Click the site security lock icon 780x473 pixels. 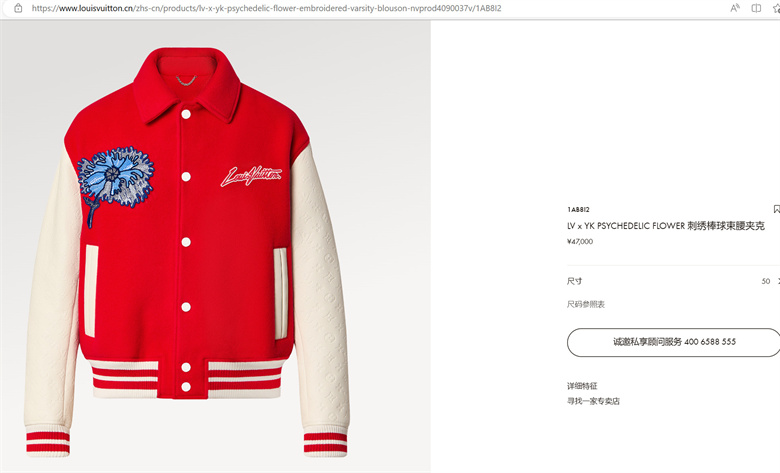pyautogui.click(x=18, y=8)
